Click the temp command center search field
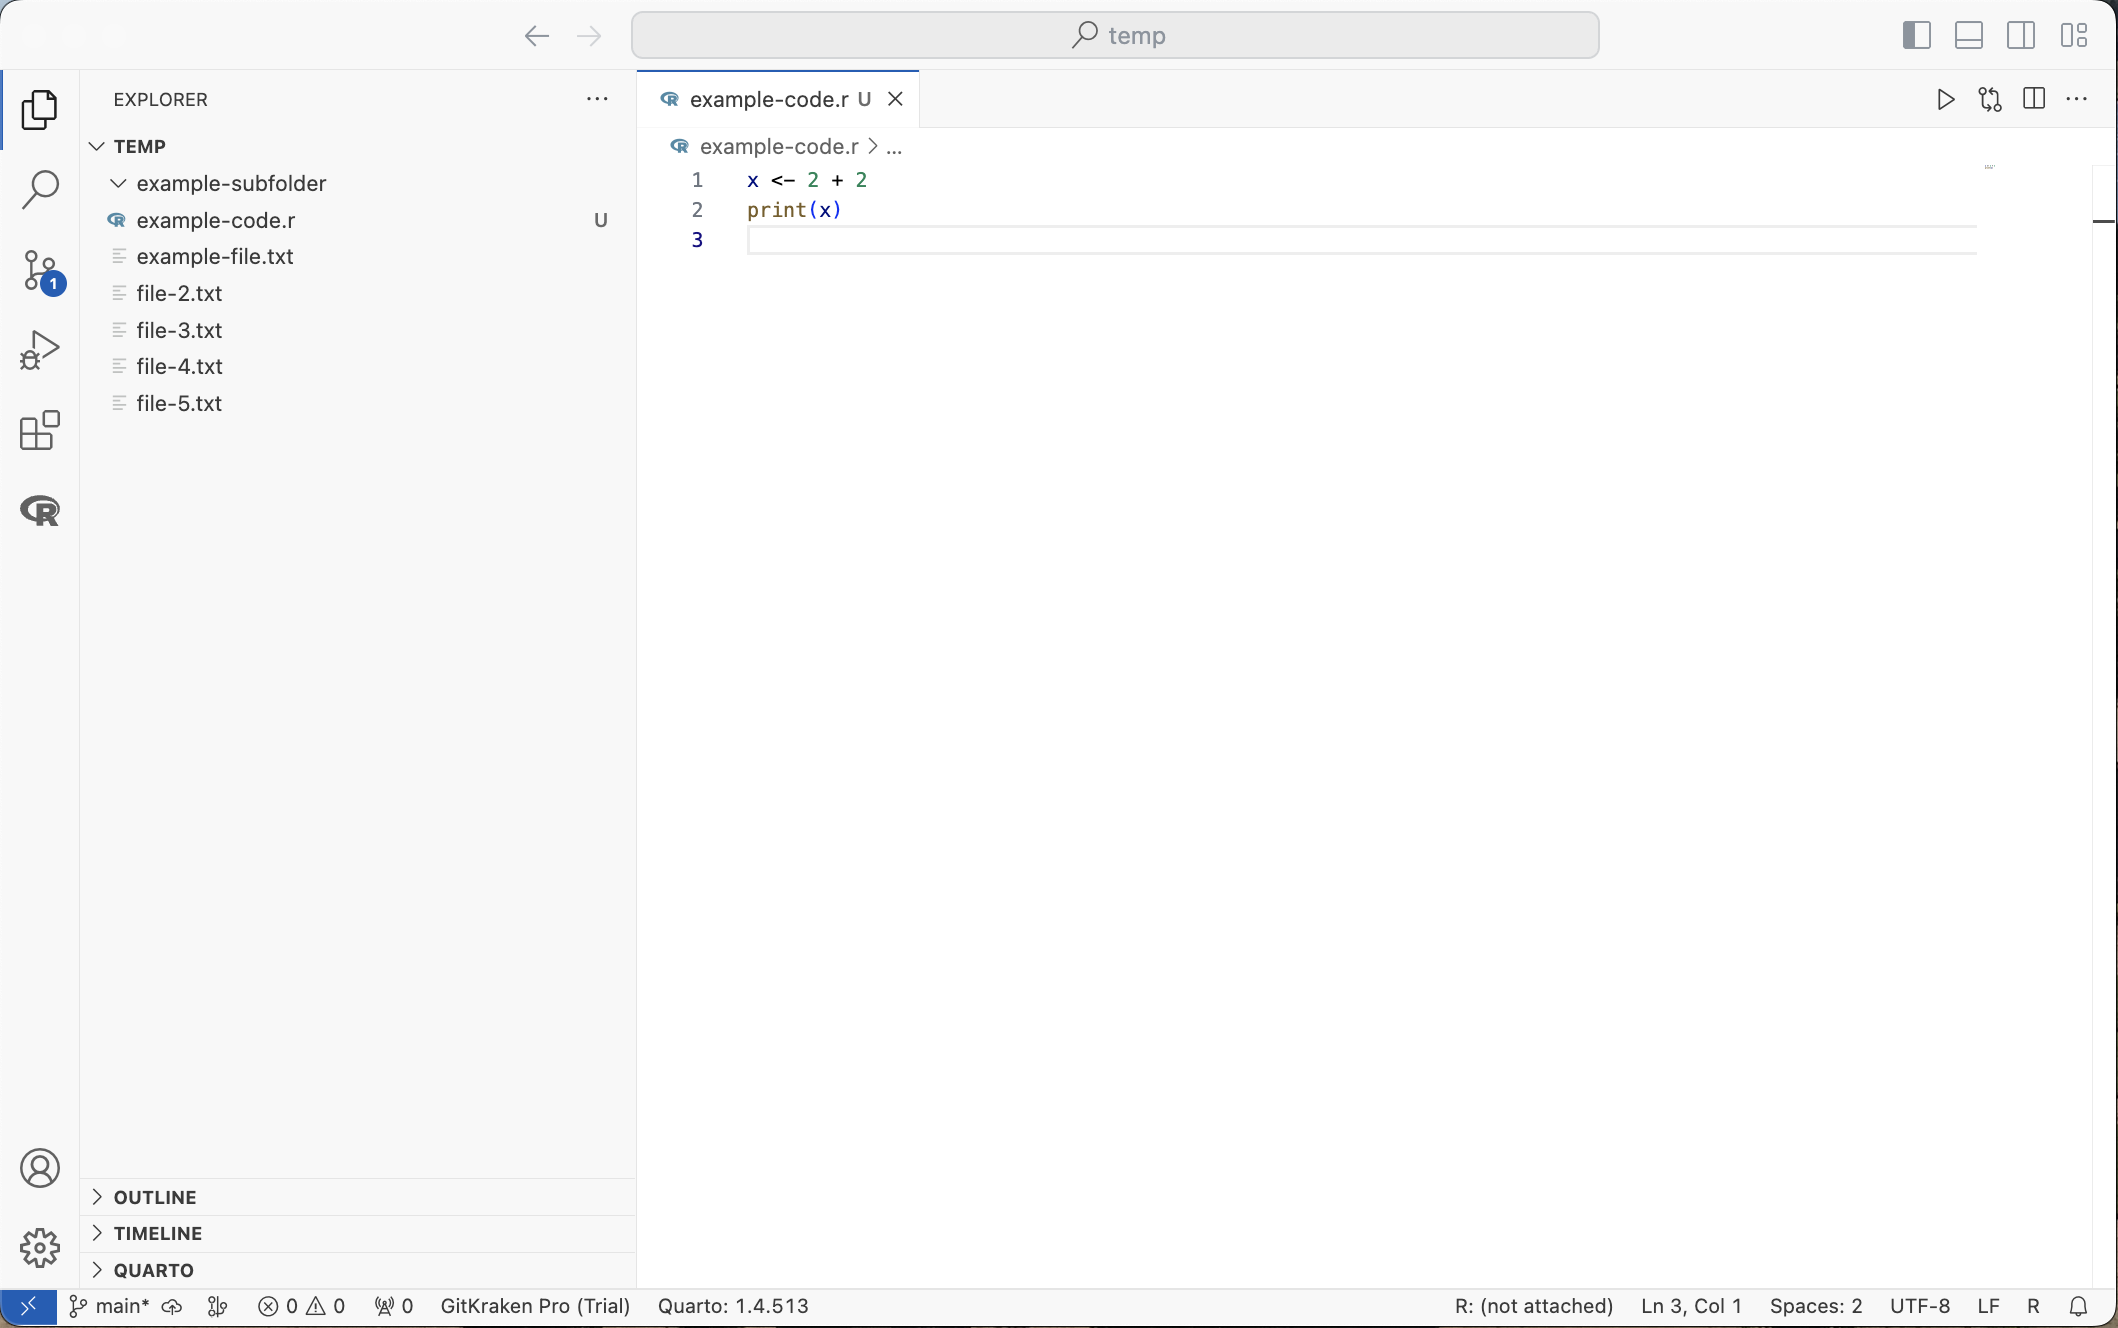This screenshot has width=2118, height=1328. (x=1115, y=36)
